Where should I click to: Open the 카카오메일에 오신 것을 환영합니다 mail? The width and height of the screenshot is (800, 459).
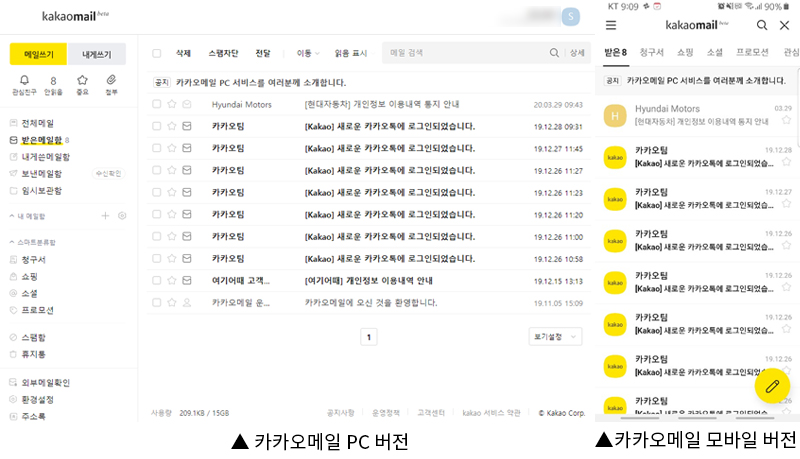371,302
